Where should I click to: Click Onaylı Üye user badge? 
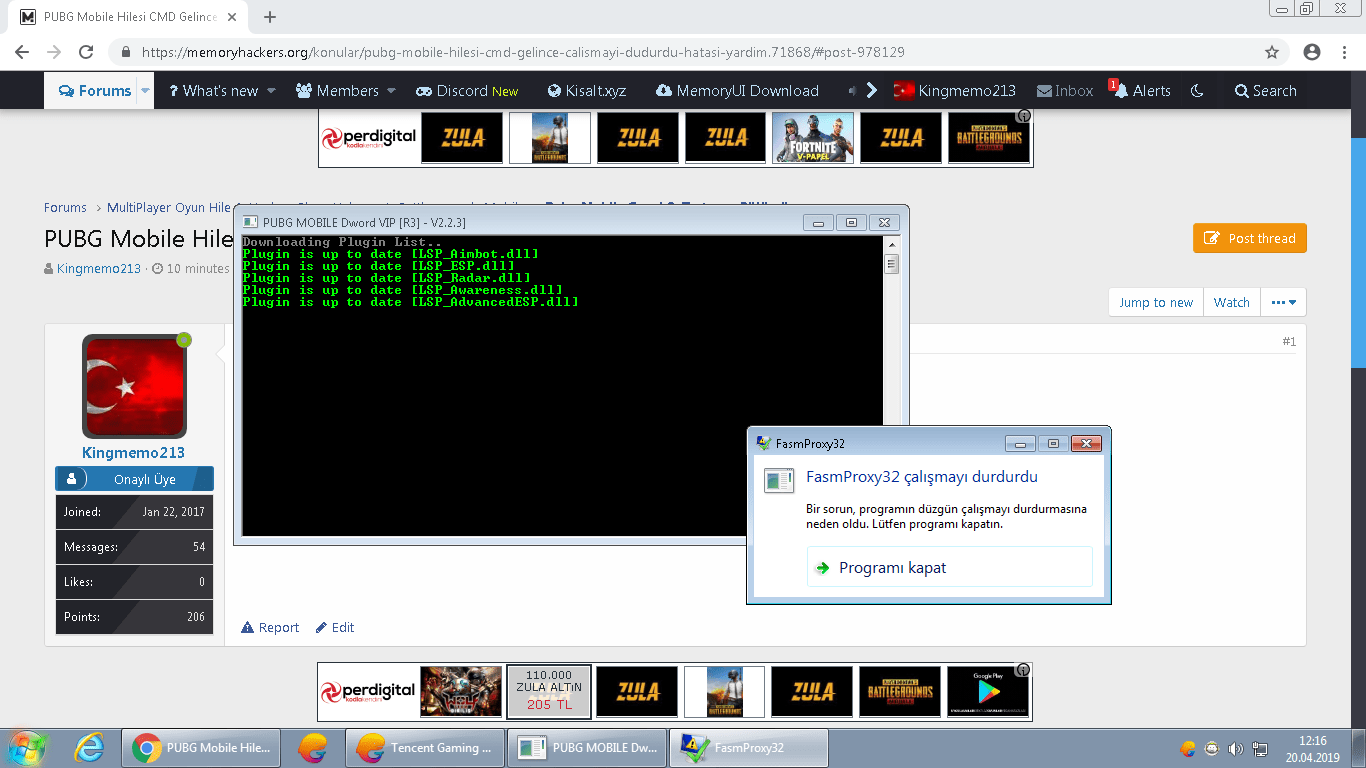(134, 479)
